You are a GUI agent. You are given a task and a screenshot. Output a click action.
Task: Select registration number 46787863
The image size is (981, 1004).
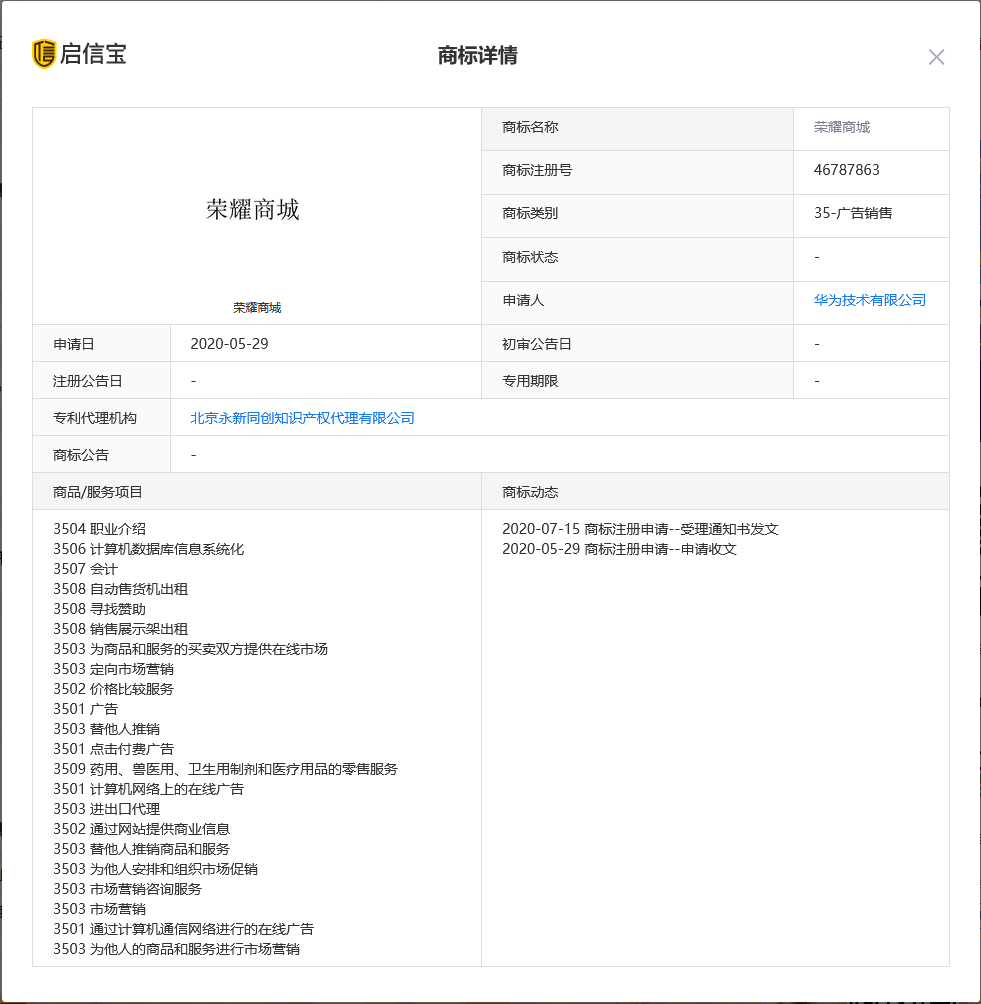[847, 170]
